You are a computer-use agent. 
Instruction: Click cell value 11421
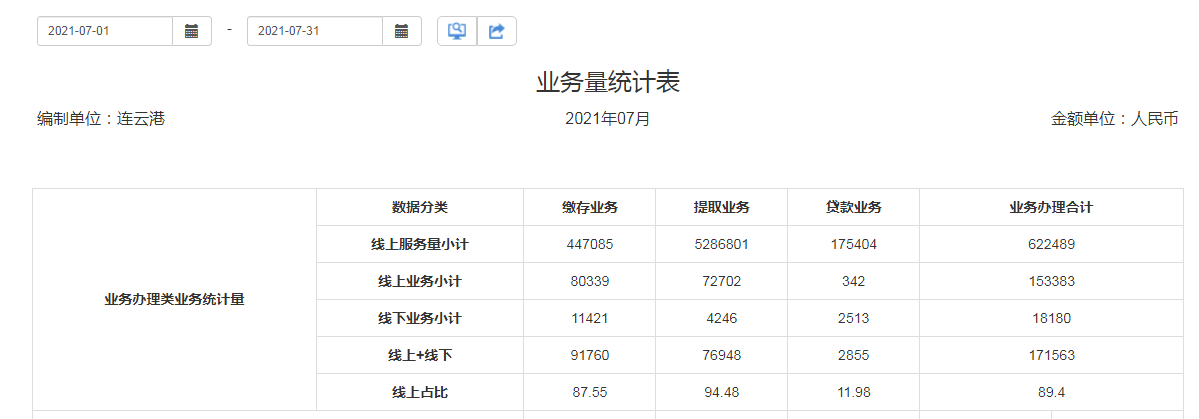click(590, 318)
